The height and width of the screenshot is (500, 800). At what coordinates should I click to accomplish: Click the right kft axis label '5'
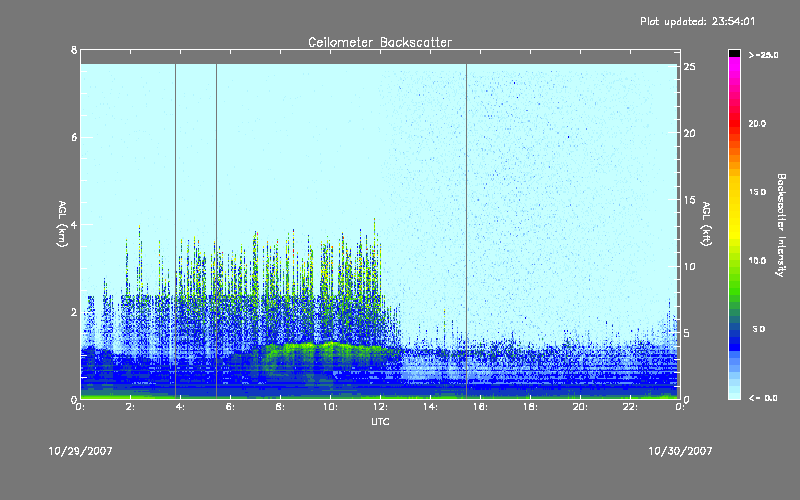(x=687, y=333)
